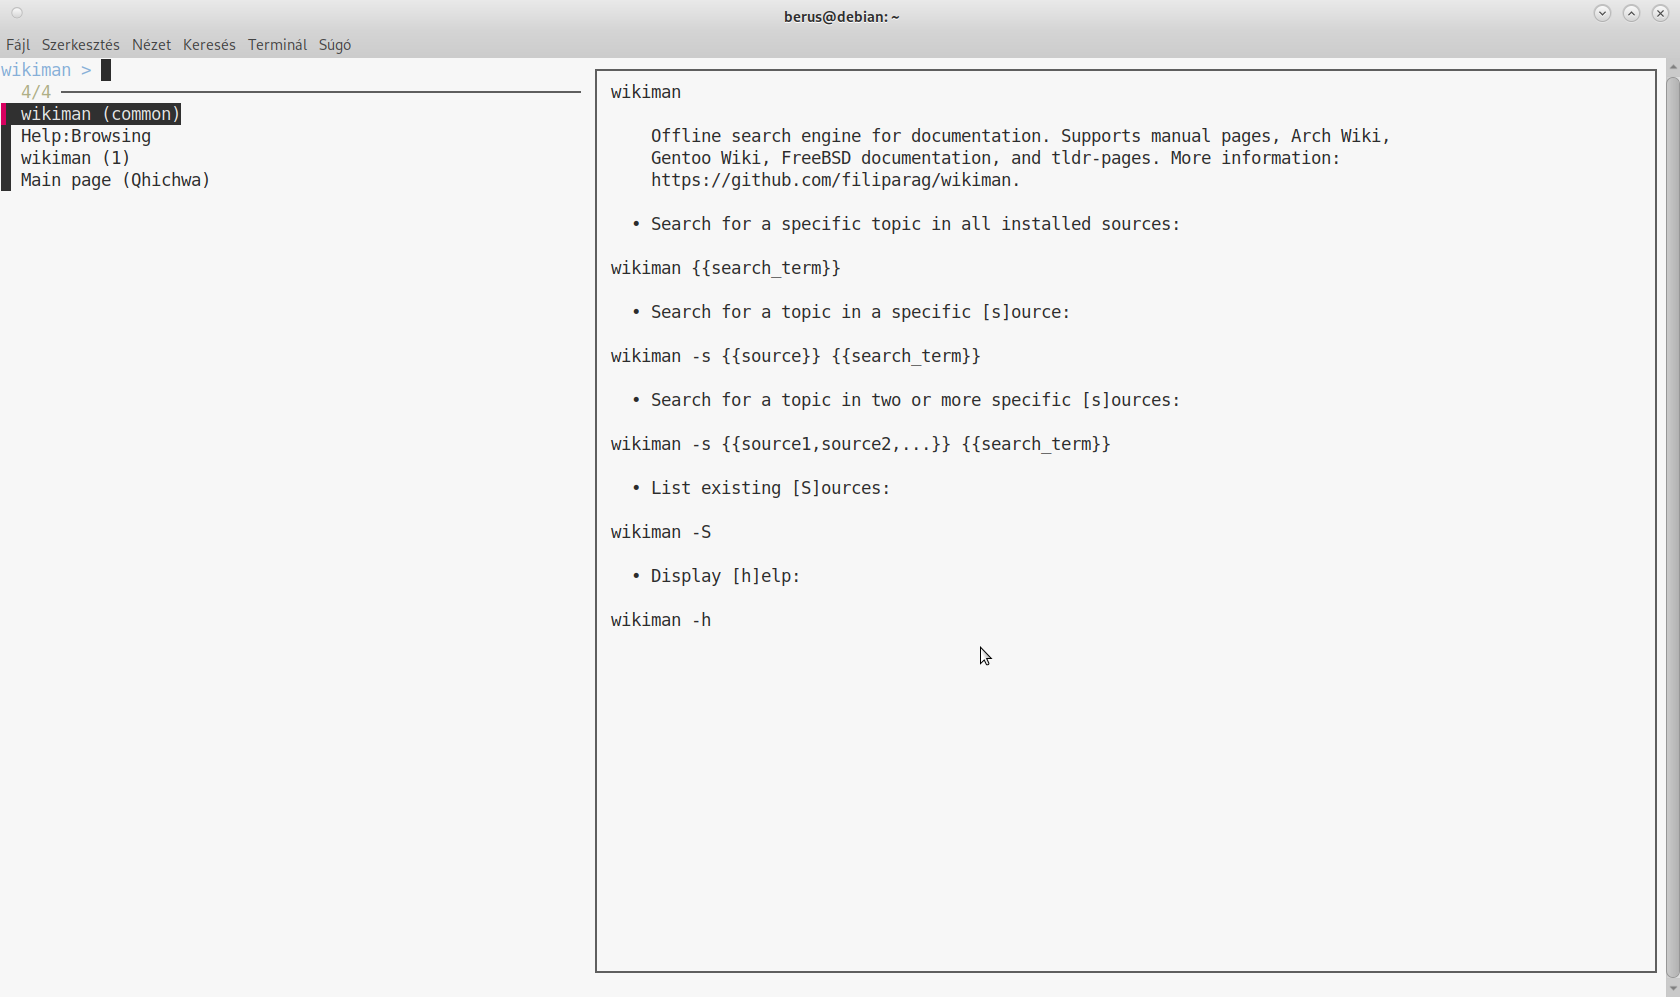Click the 'berus@debian: ~' window title
1680x997 pixels.
click(842, 16)
